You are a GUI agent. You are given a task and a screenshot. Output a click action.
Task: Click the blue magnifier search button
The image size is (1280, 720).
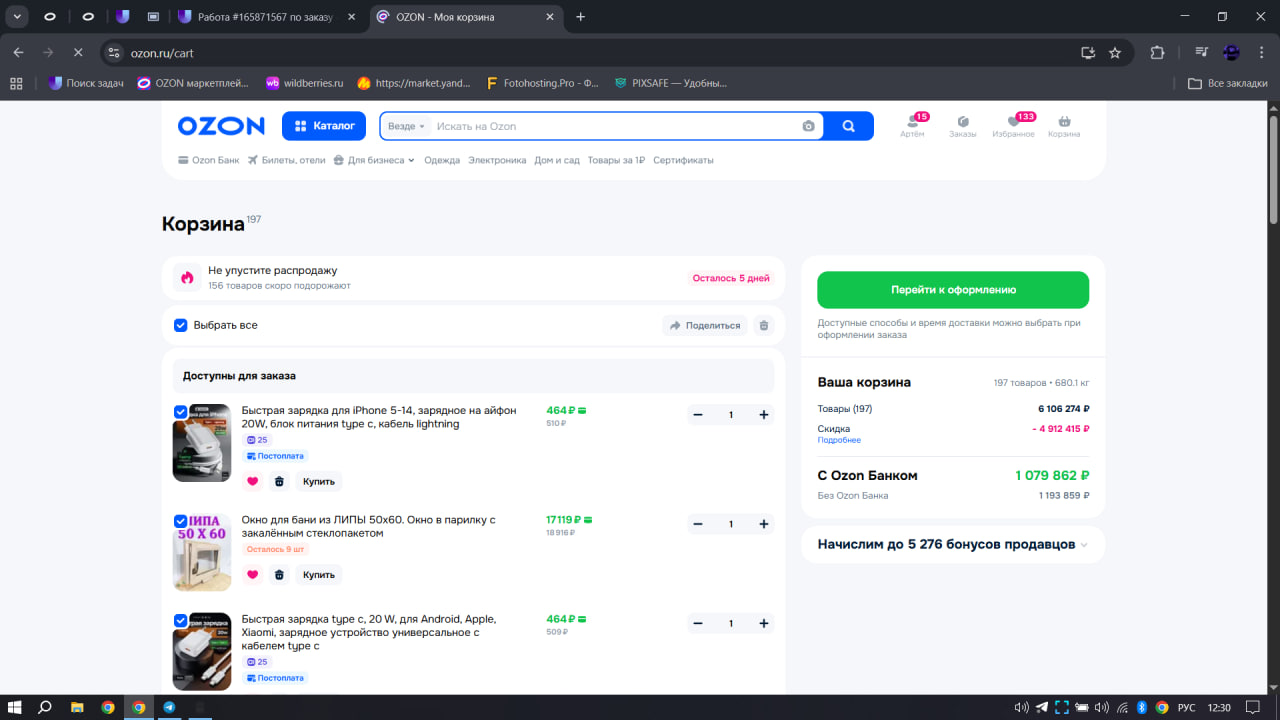pos(849,126)
